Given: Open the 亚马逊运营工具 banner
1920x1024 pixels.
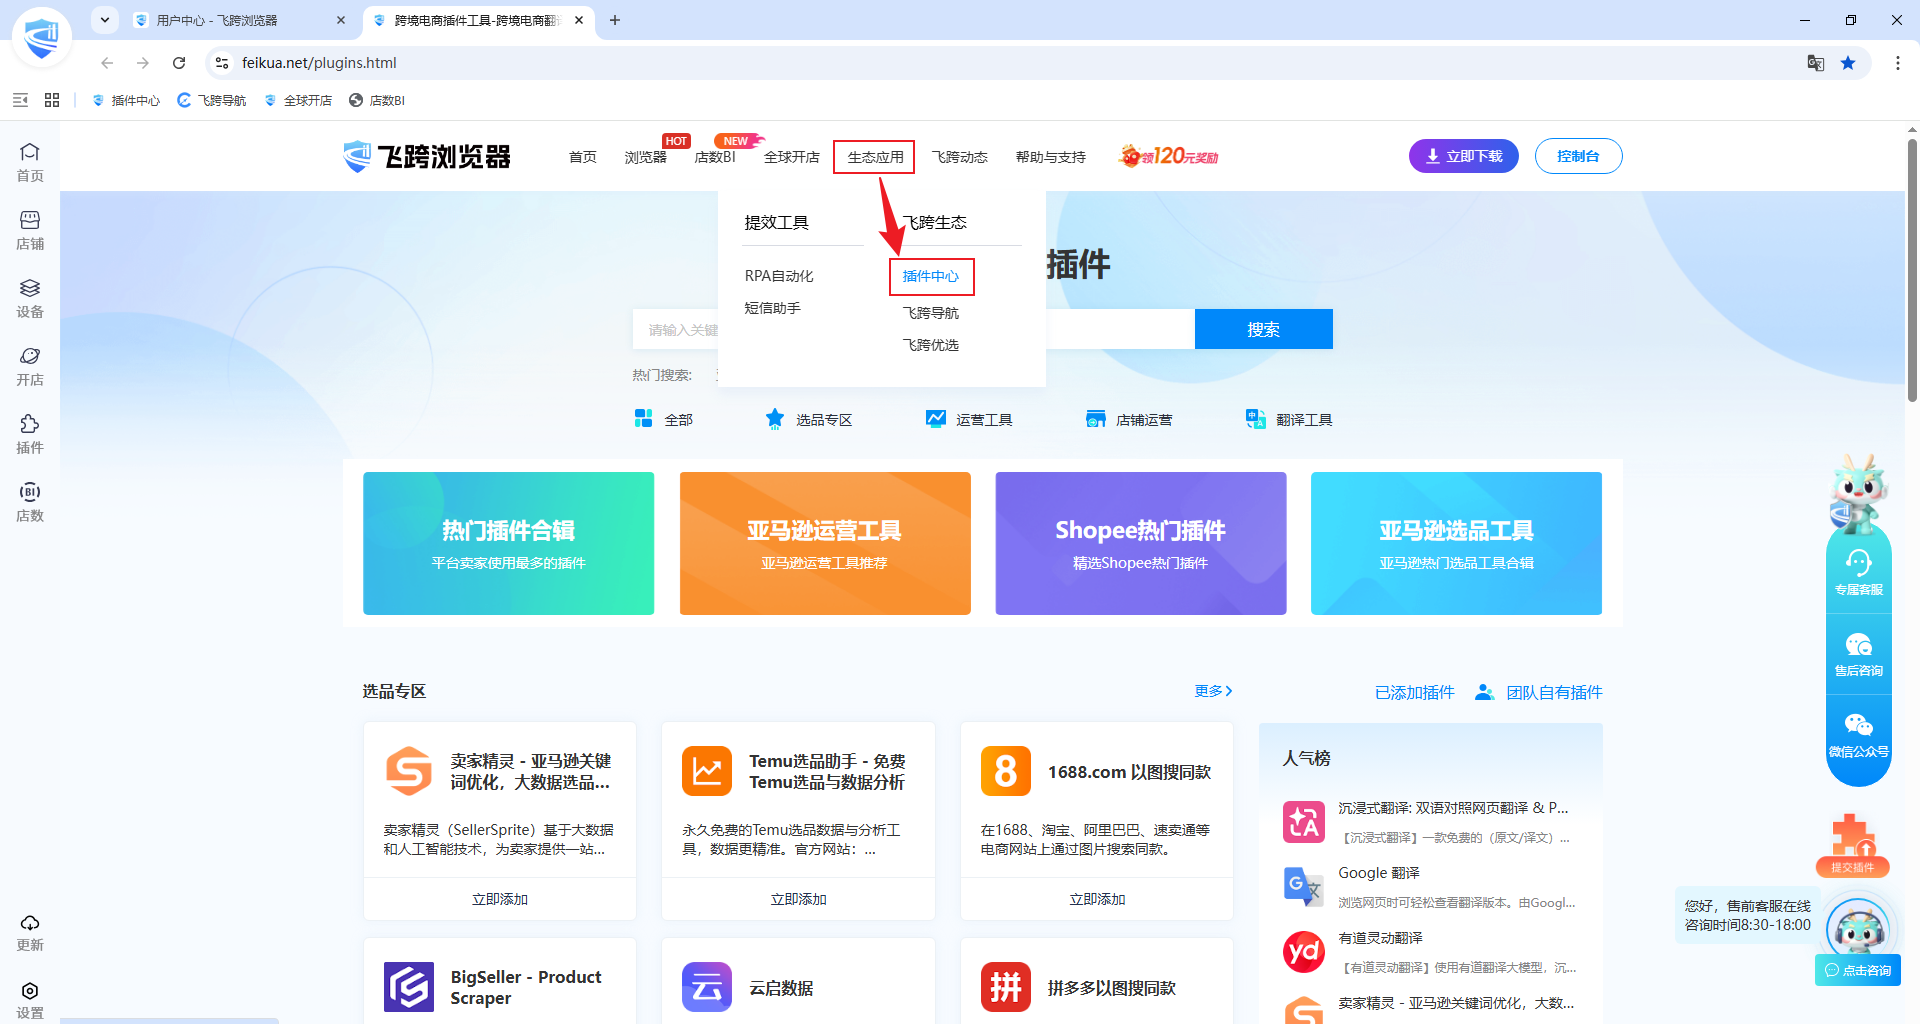Looking at the screenshot, I should coord(825,543).
